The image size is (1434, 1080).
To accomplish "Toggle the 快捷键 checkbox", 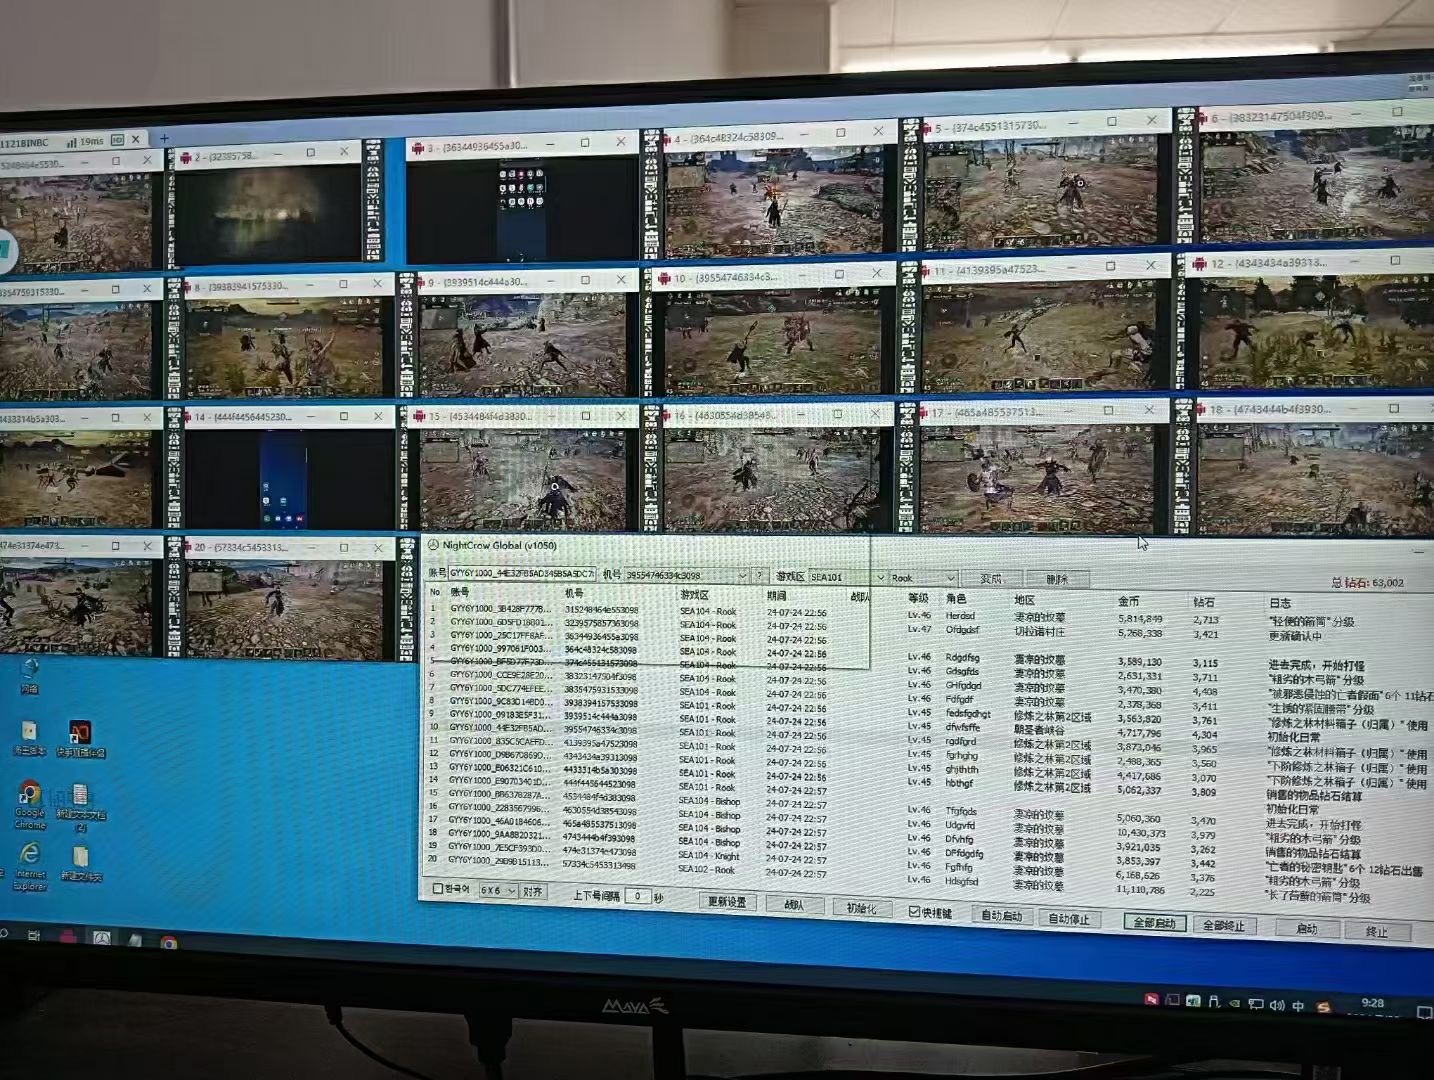I will (x=914, y=911).
